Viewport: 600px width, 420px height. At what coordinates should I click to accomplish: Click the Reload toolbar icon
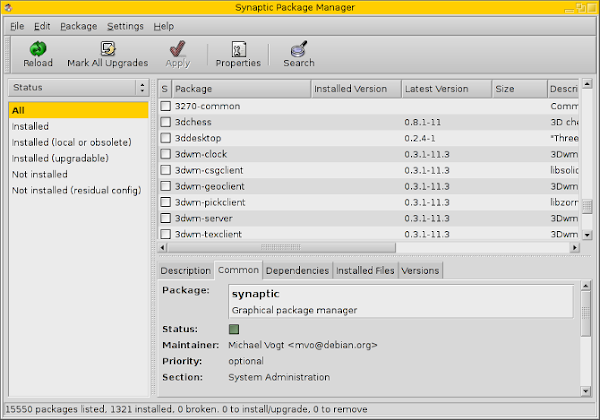tap(38, 49)
